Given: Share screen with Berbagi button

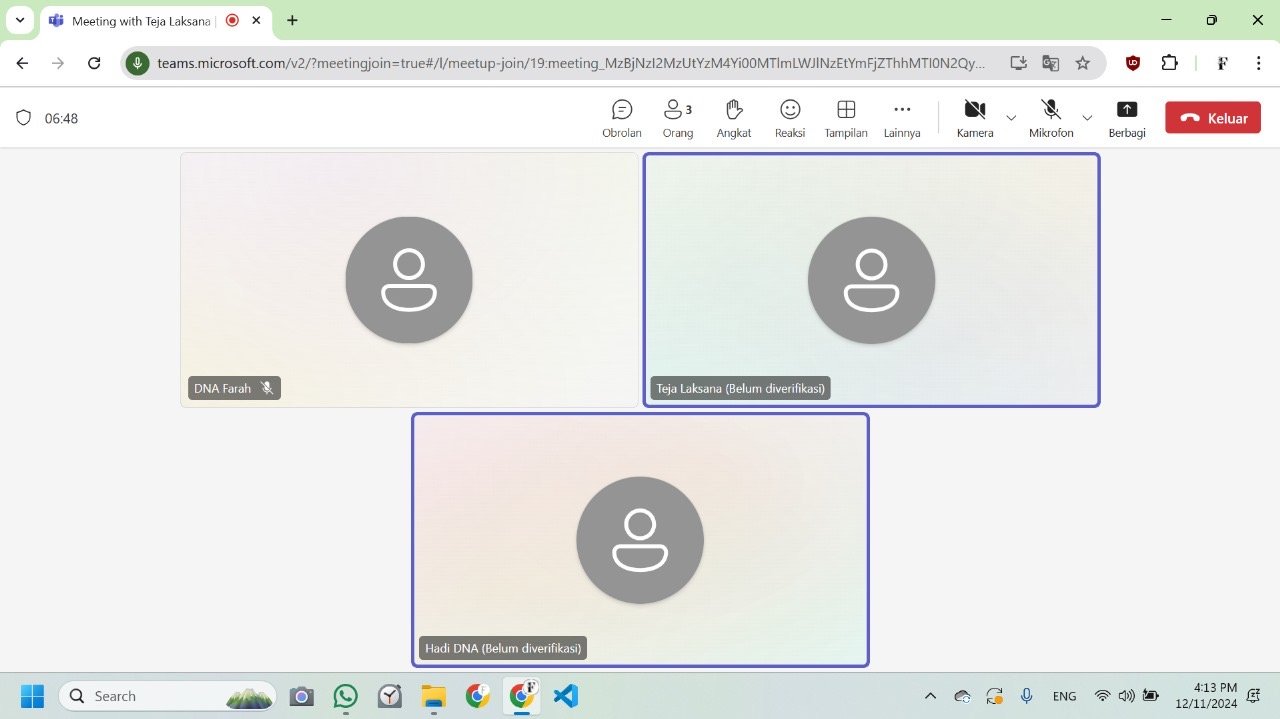Looking at the screenshot, I should (1126, 118).
